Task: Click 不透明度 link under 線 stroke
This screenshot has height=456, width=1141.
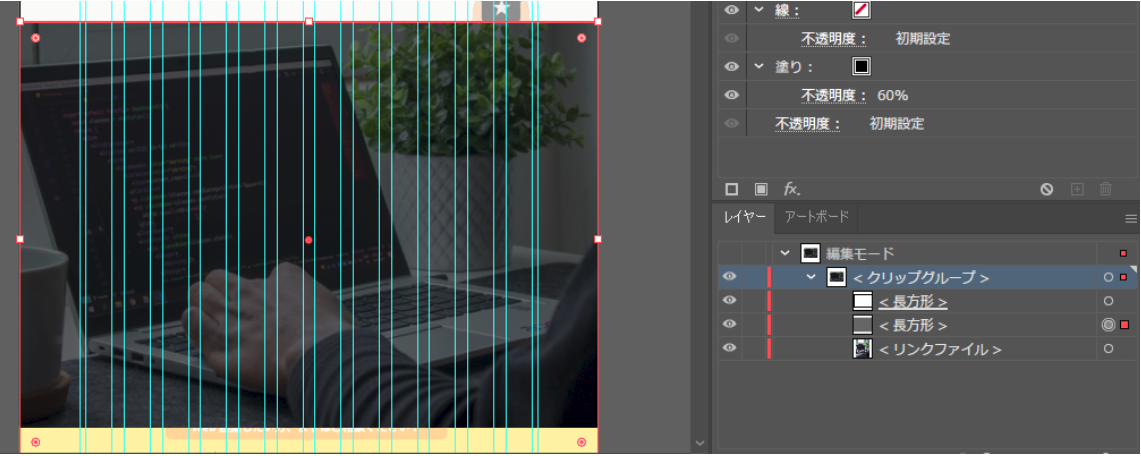Action: click(x=834, y=39)
